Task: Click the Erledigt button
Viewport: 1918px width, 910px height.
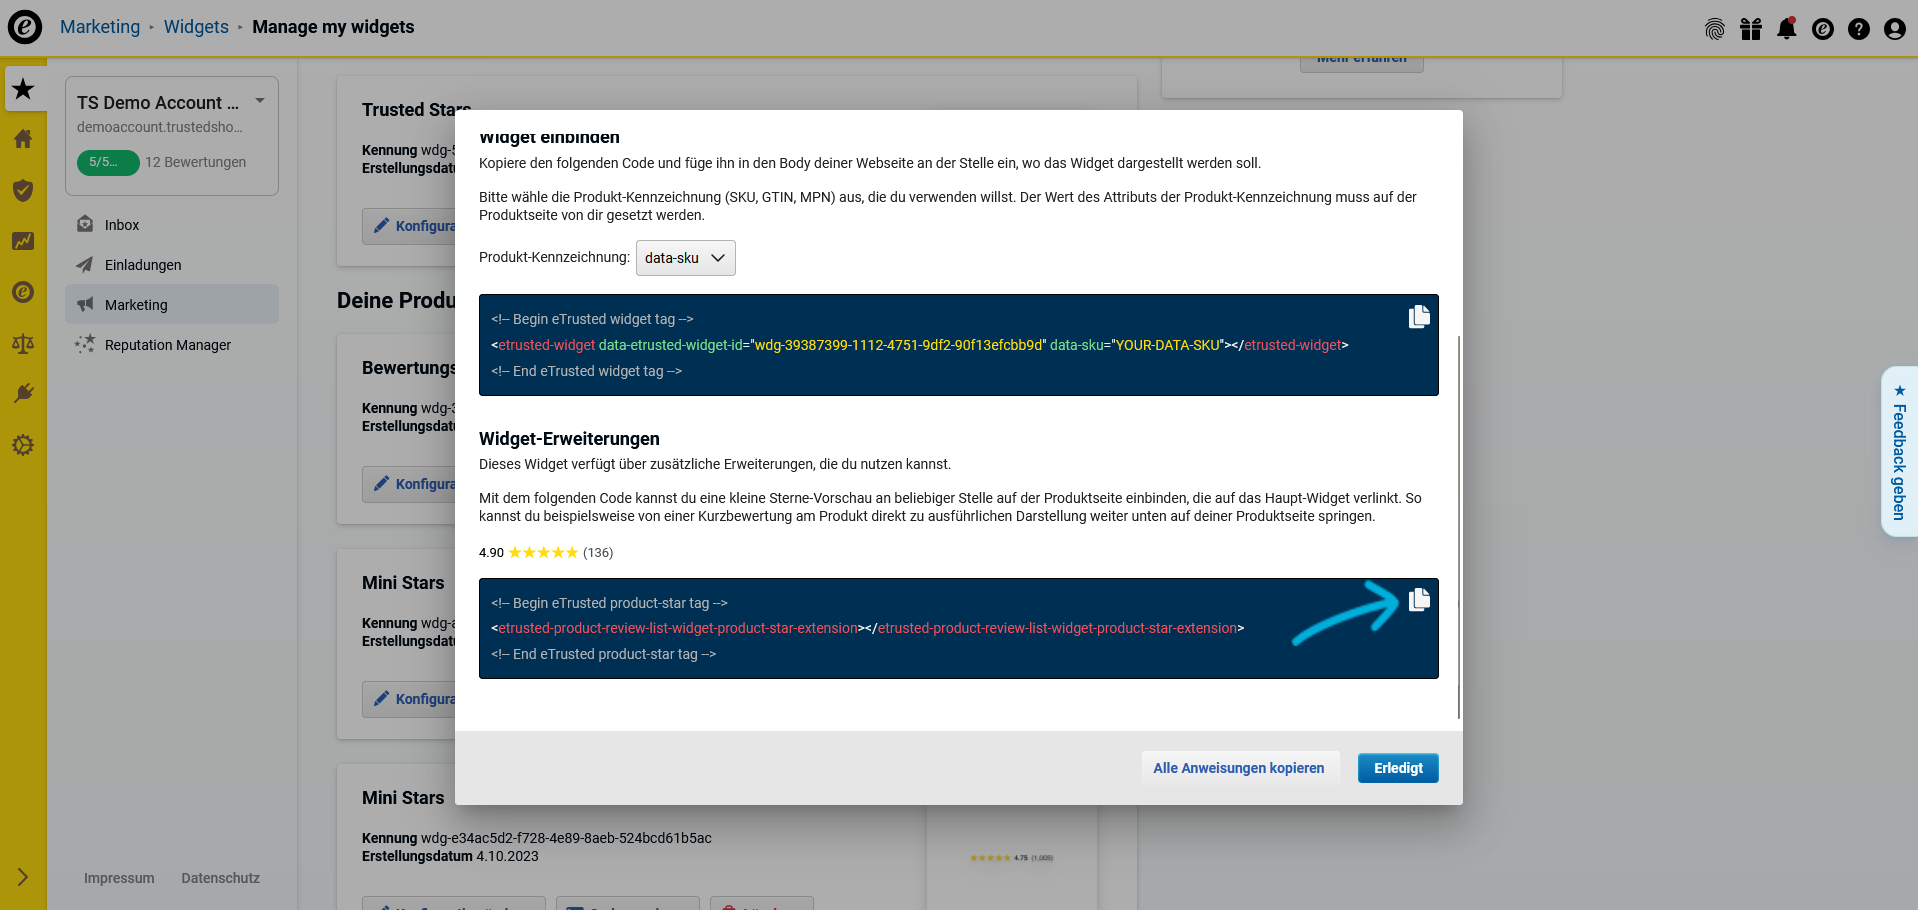Action: coord(1398,768)
